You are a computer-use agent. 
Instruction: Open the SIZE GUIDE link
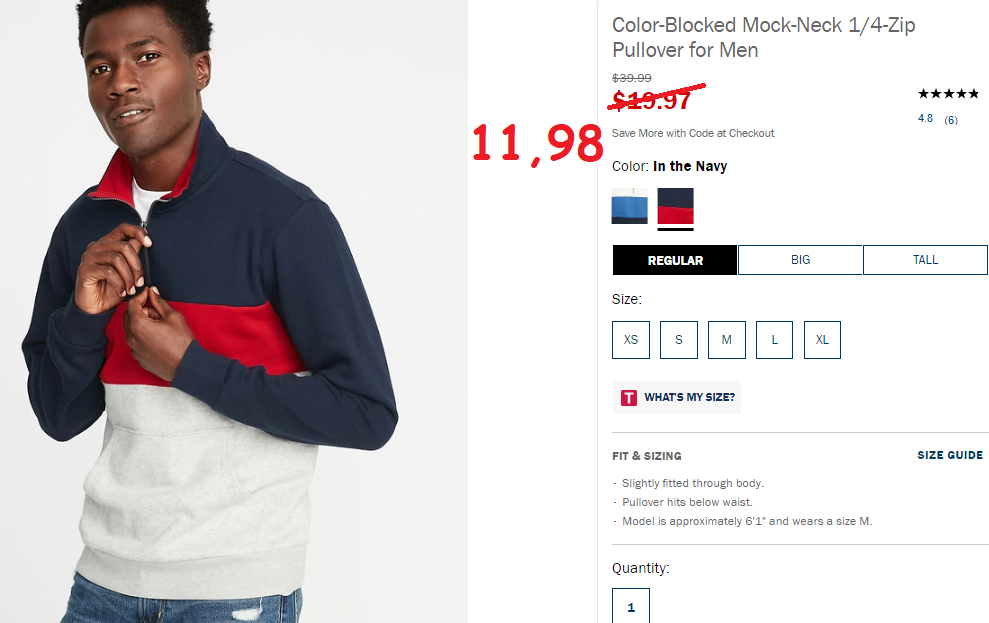(x=950, y=455)
